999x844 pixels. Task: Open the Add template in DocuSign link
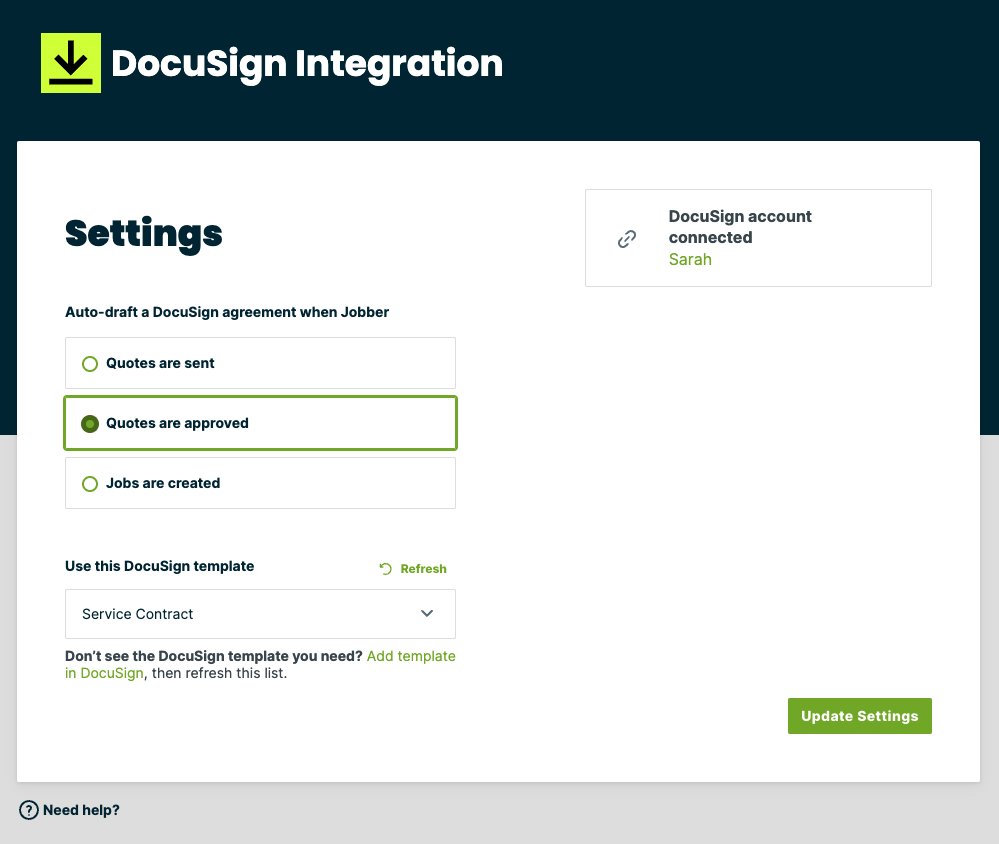pyautogui.click(x=411, y=656)
